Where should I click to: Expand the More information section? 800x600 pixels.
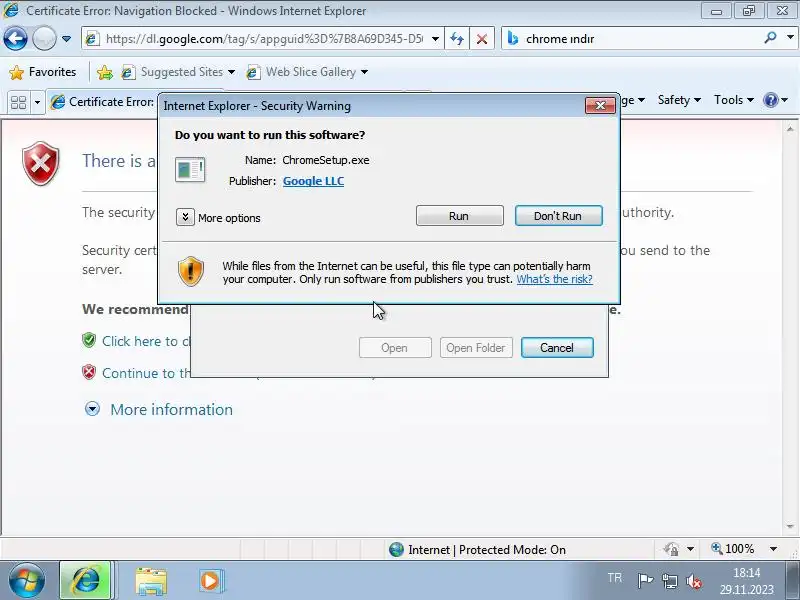click(92, 409)
